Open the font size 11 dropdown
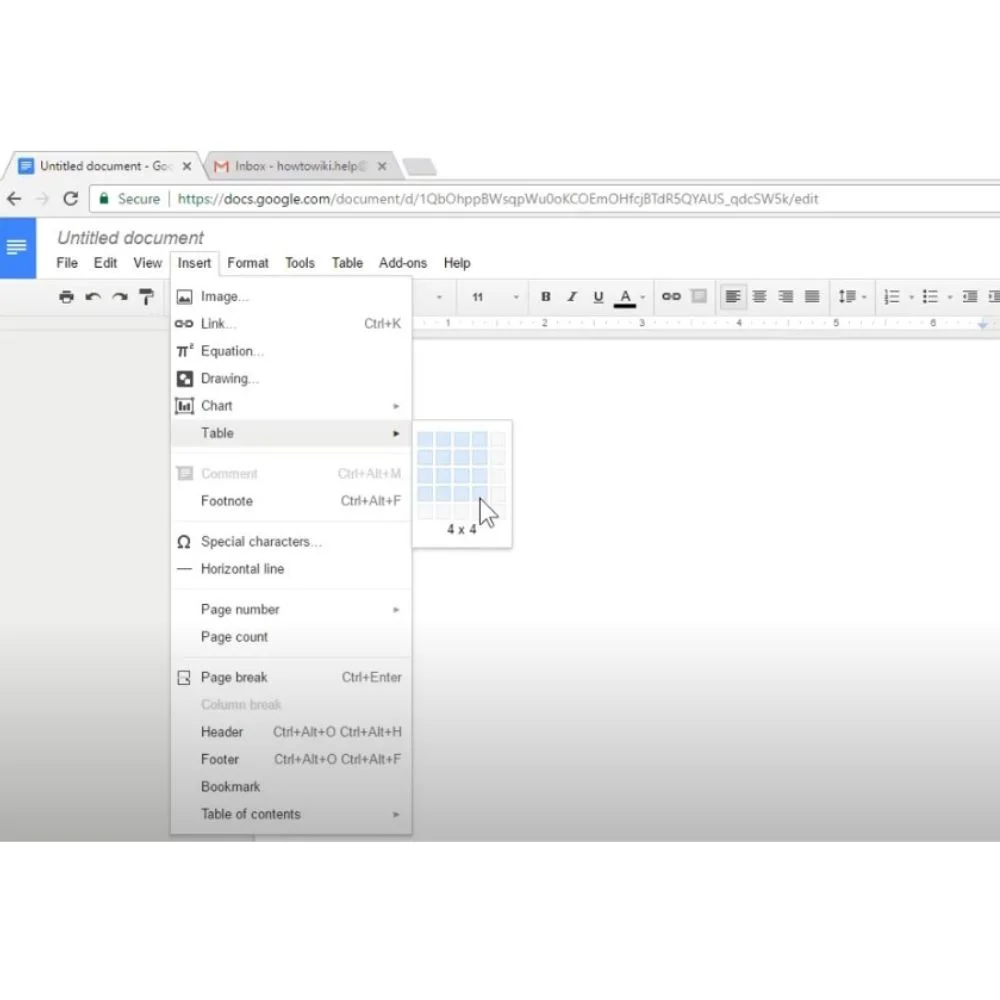The image size is (1000, 1000). click(496, 297)
